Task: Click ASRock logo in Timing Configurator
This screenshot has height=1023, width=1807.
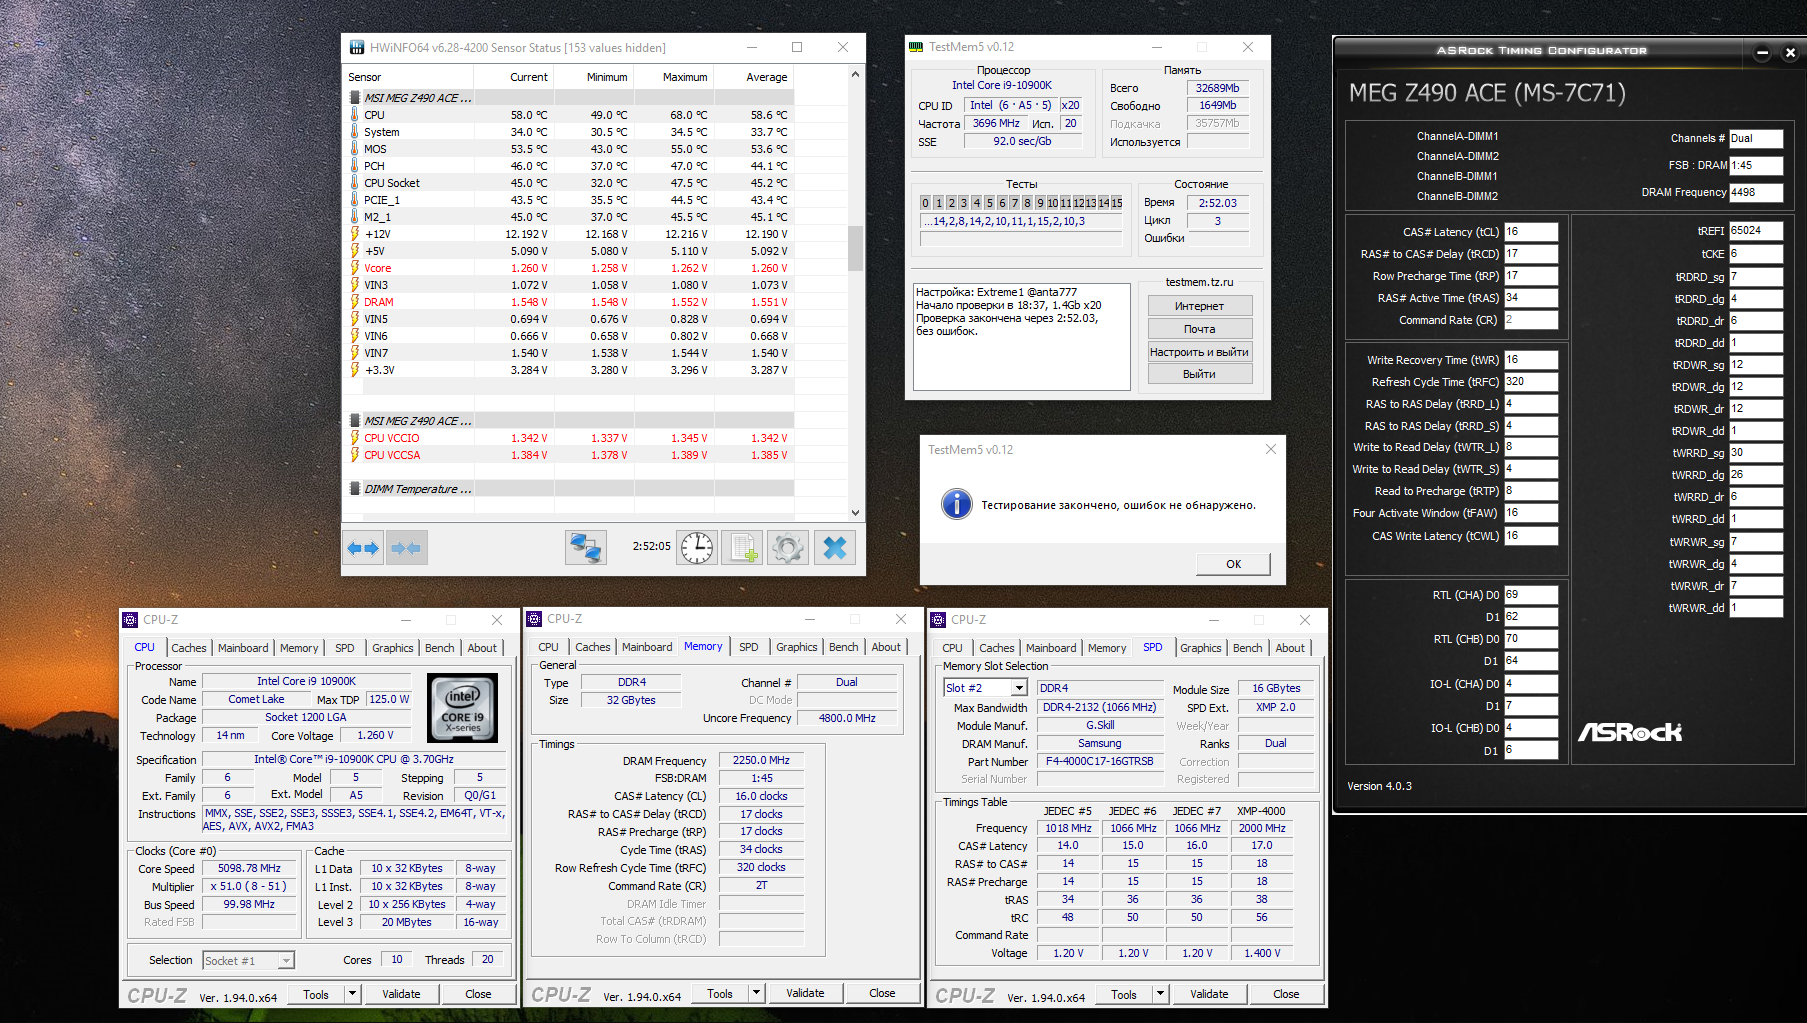Action: pos(1630,732)
